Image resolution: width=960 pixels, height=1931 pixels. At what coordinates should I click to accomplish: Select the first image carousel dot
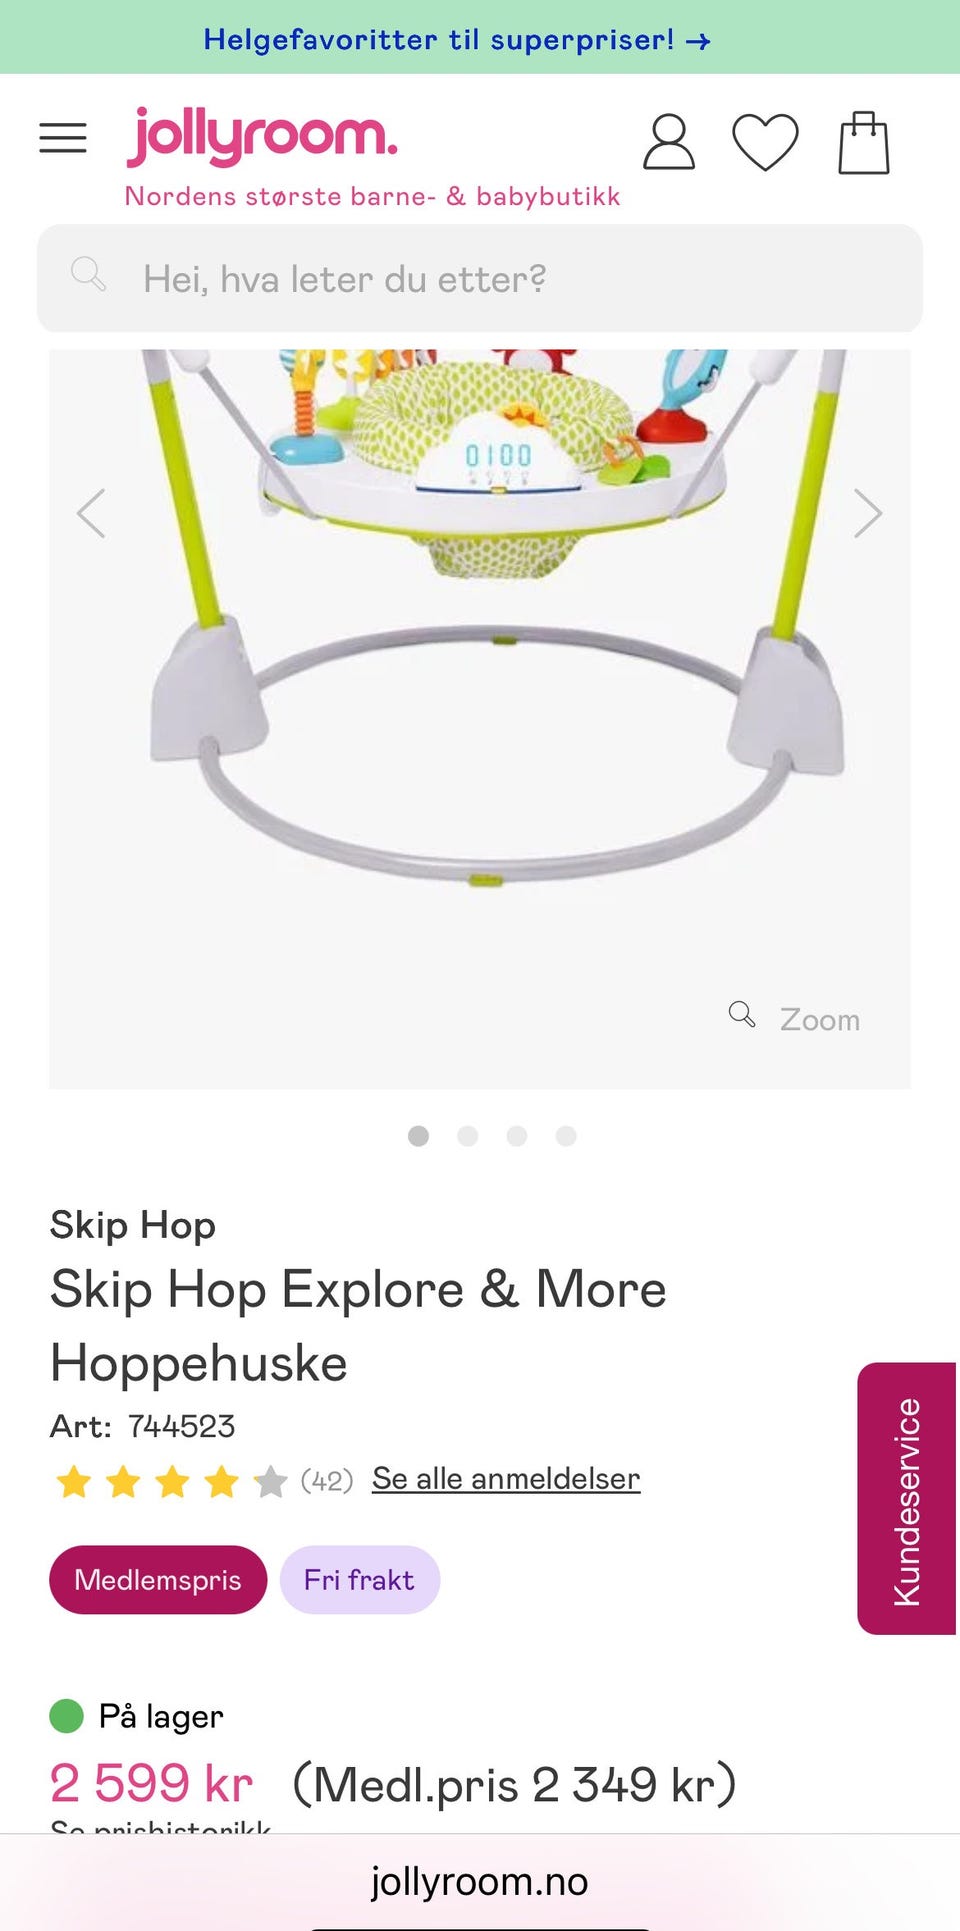pos(418,1136)
